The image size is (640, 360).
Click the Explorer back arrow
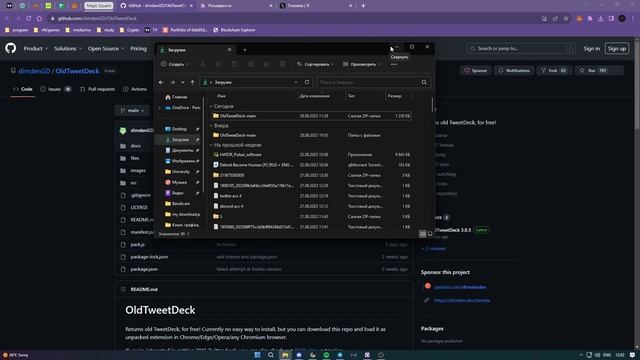161,82
